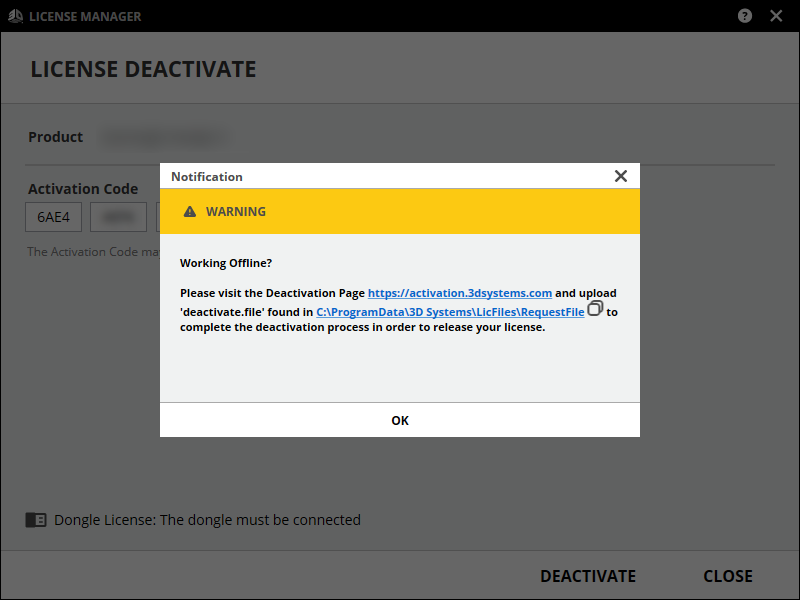Select the 6AE4 activation code field

coord(53,217)
